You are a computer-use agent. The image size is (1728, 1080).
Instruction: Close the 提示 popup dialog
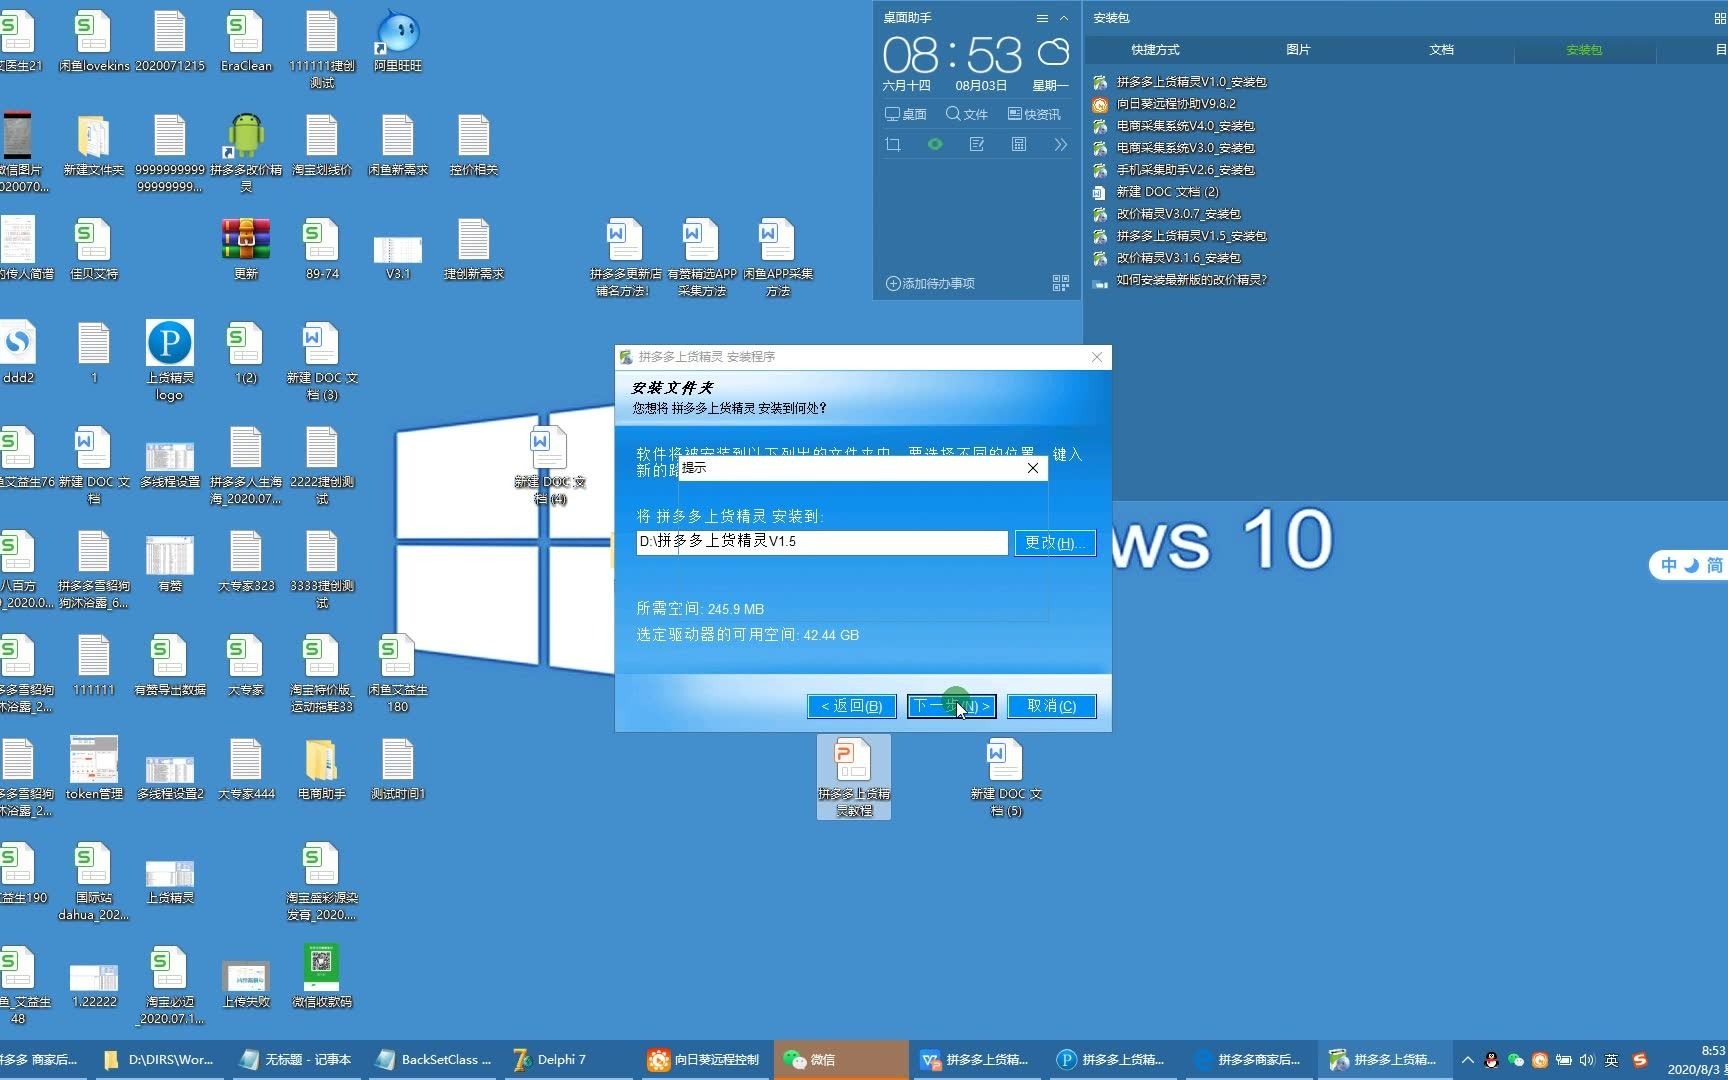(x=1033, y=468)
